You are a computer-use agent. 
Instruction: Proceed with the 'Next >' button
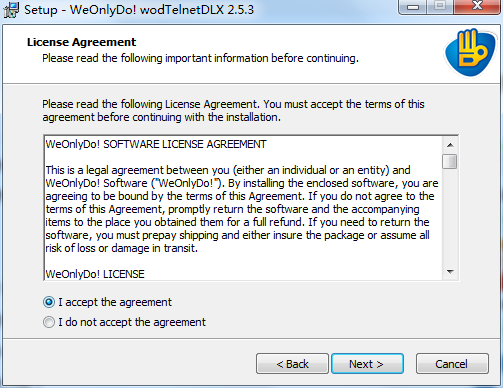tap(367, 364)
